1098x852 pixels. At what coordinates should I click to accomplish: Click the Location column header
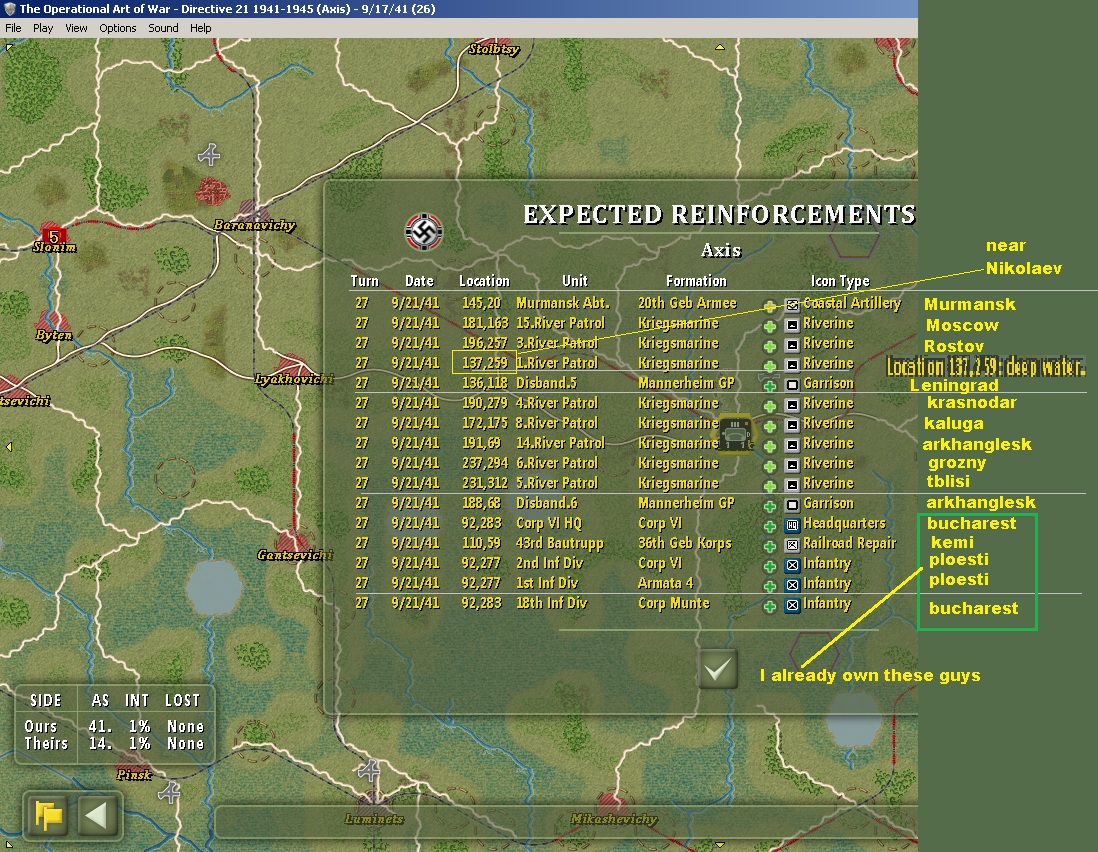pos(484,281)
